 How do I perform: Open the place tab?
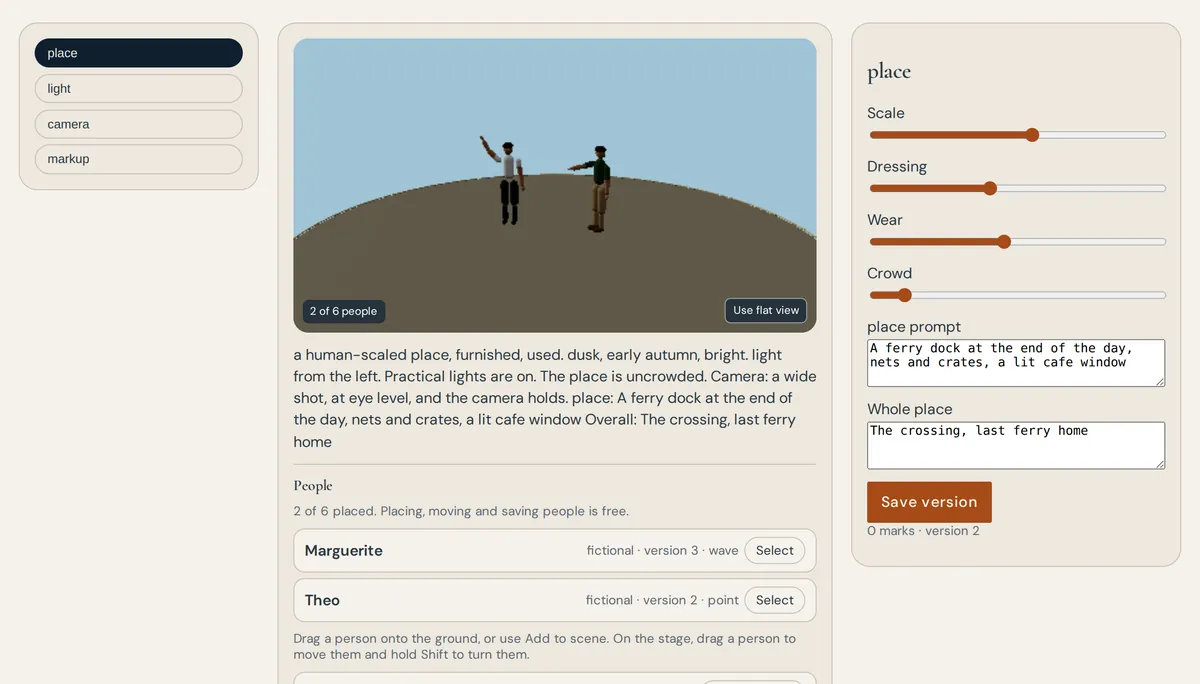coord(138,53)
